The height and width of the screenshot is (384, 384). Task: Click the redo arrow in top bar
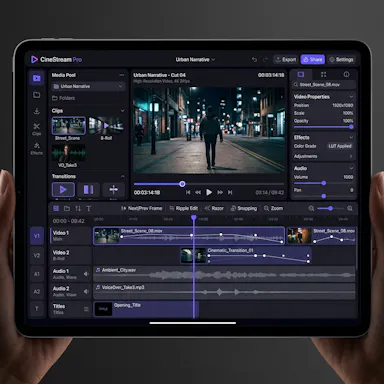[x=265, y=60]
